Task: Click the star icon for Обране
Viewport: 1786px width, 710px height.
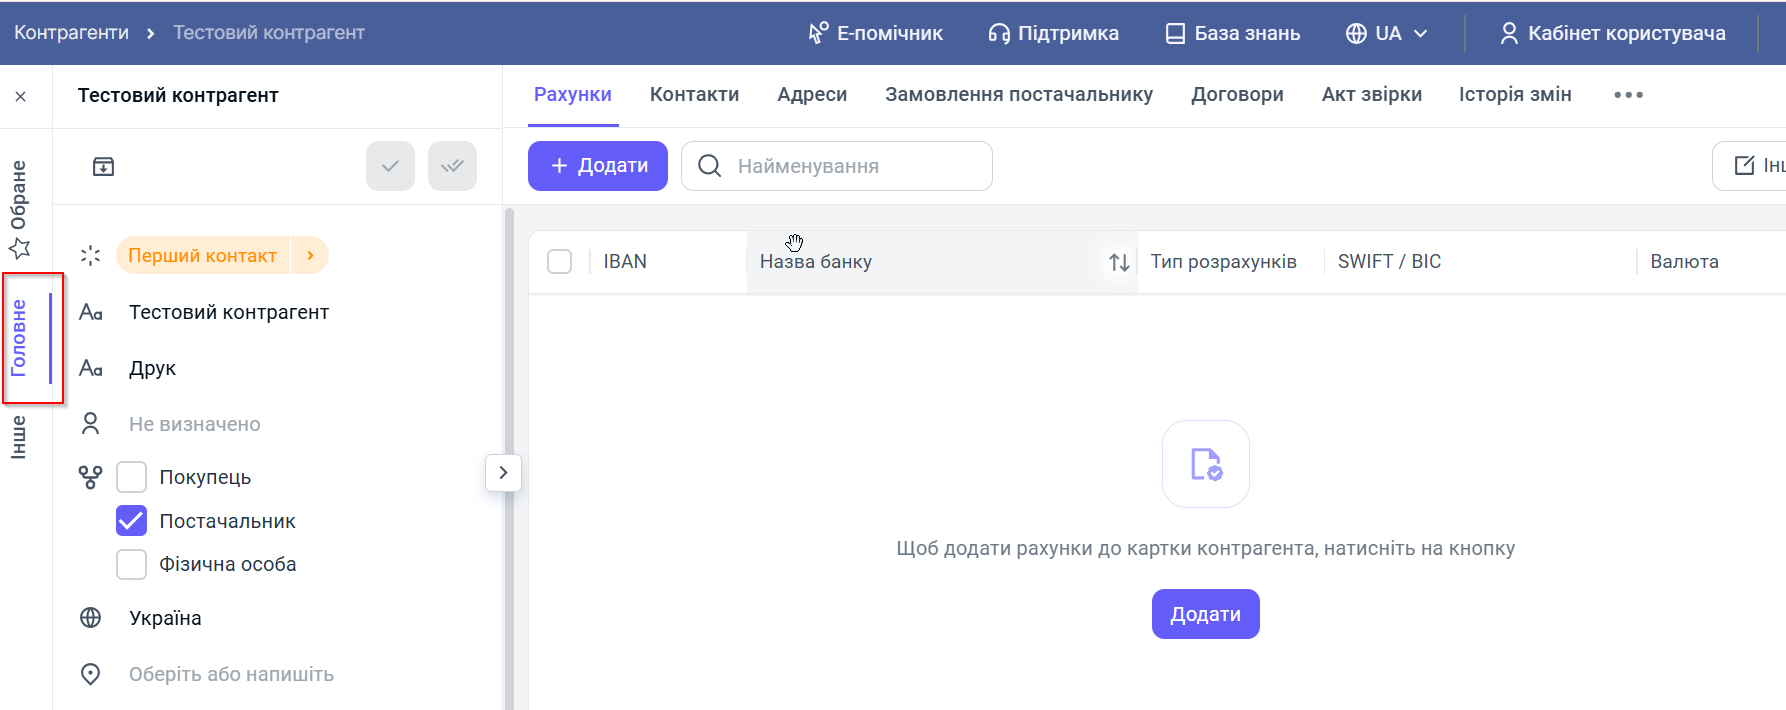Action: [x=20, y=247]
